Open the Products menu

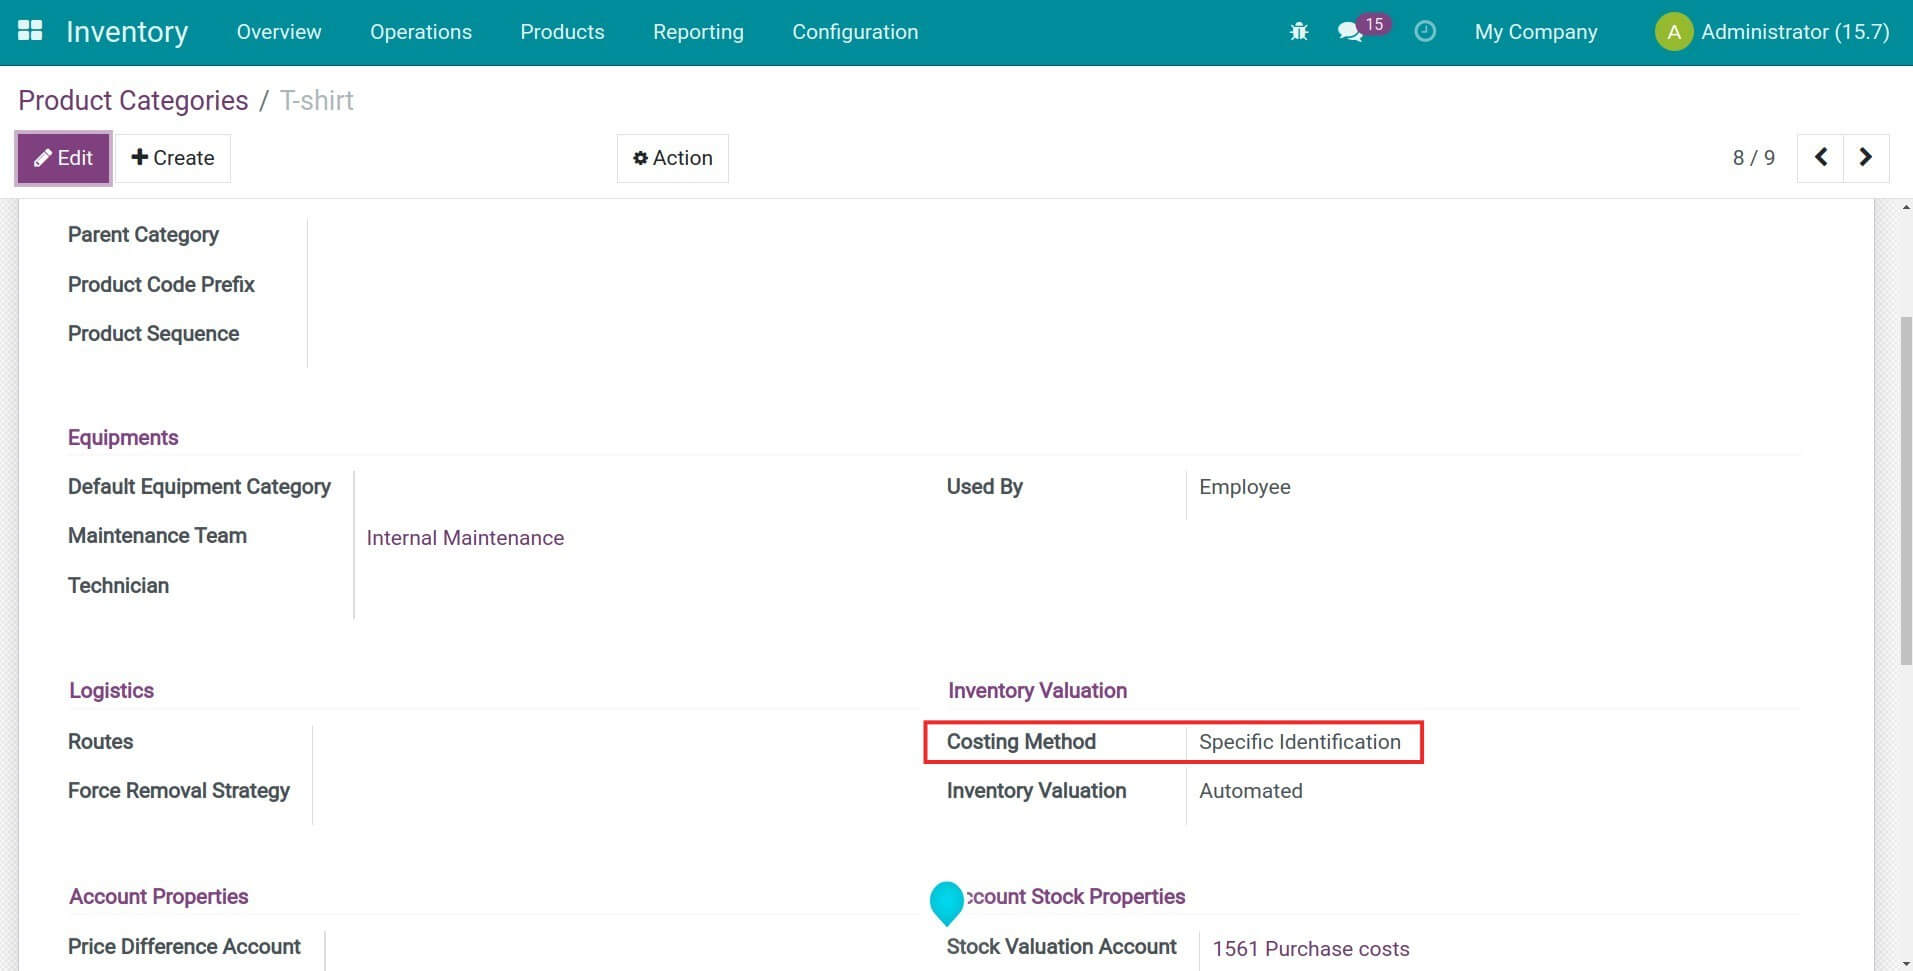562,31
